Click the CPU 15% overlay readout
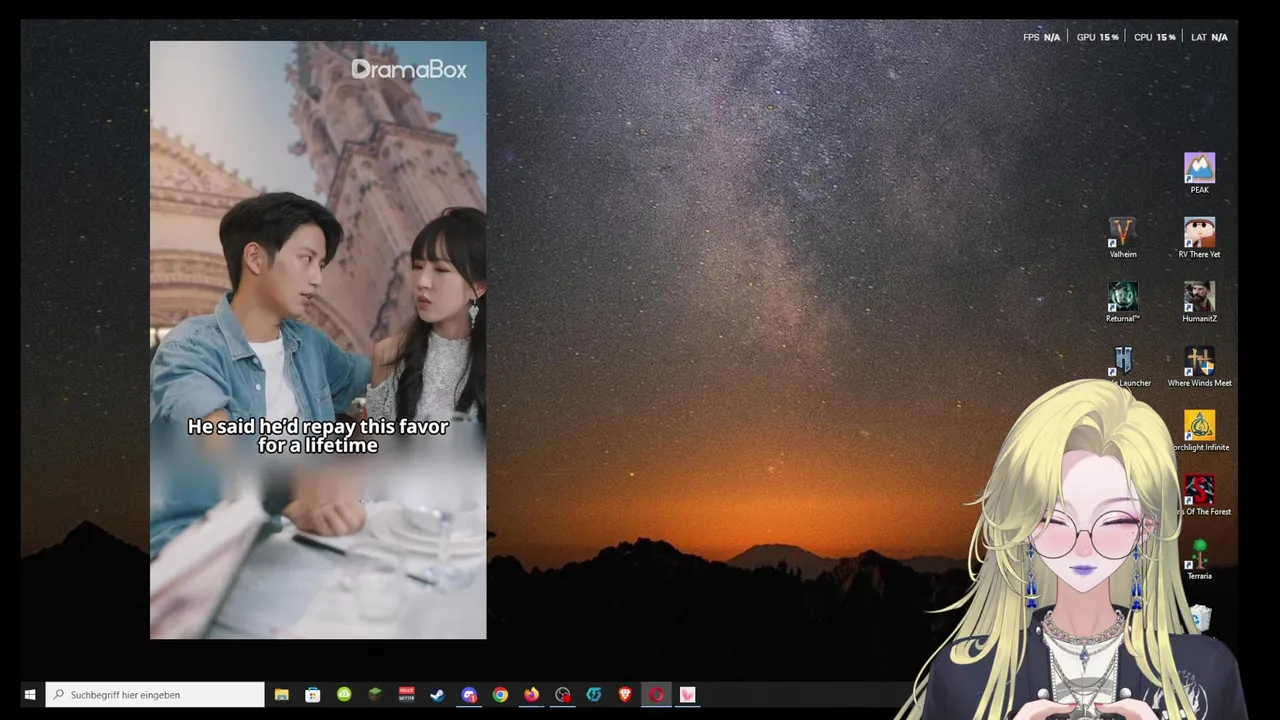 click(1154, 37)
